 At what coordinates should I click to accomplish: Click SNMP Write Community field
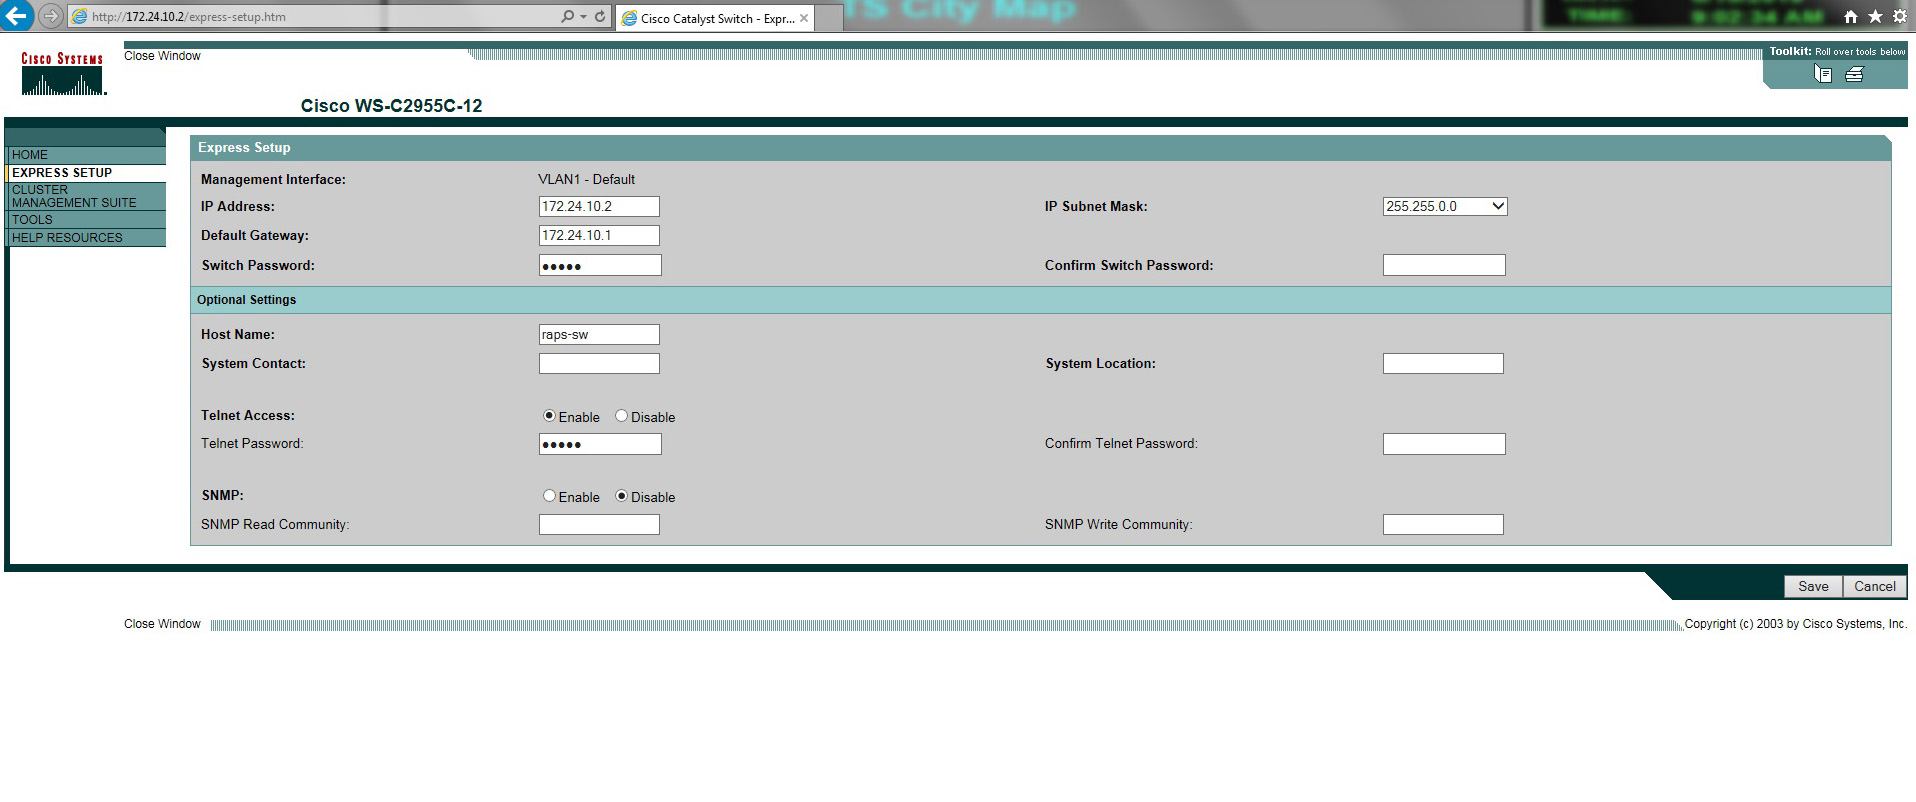pos(1443,524)
